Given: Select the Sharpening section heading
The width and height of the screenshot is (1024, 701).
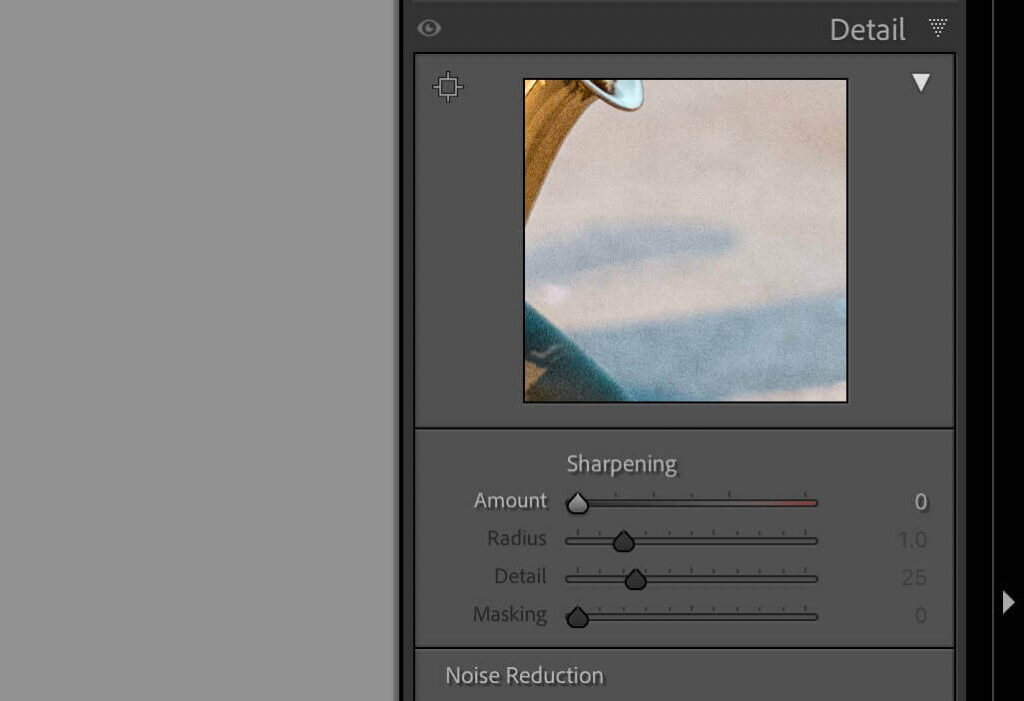Looking at the screenshot, I should pos(621,463).
